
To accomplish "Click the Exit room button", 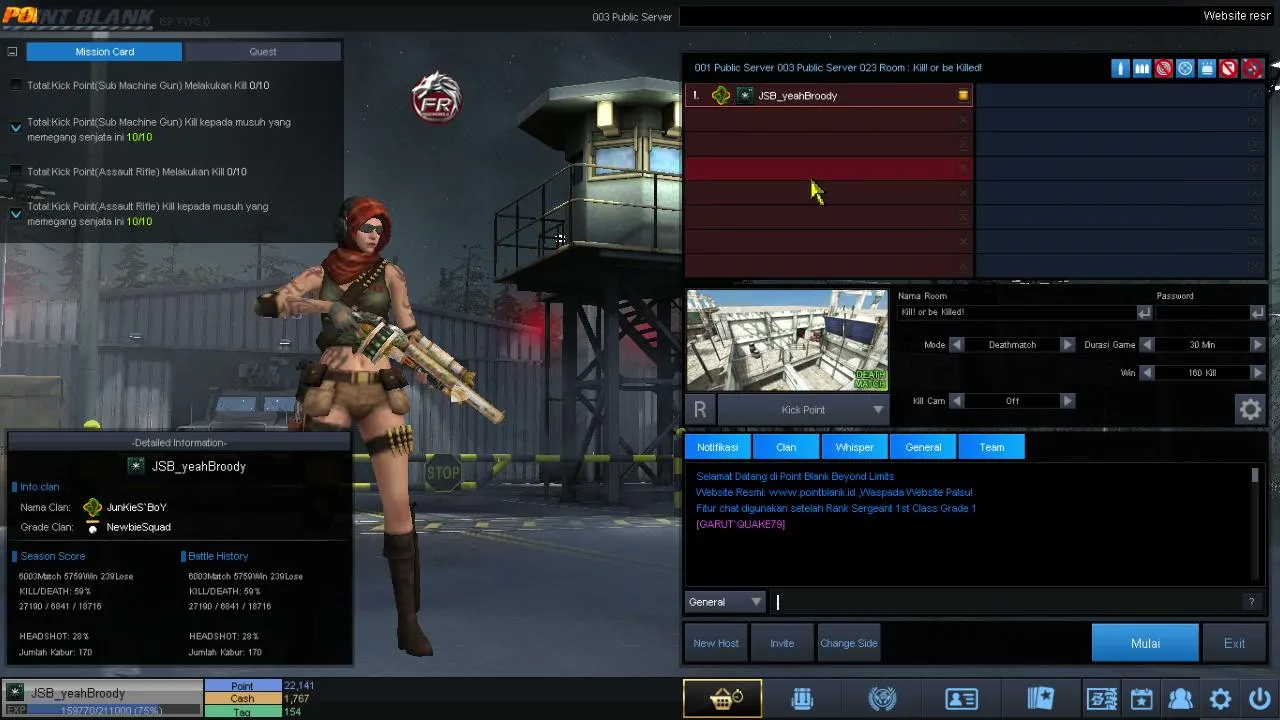I will click(1234, 643).
